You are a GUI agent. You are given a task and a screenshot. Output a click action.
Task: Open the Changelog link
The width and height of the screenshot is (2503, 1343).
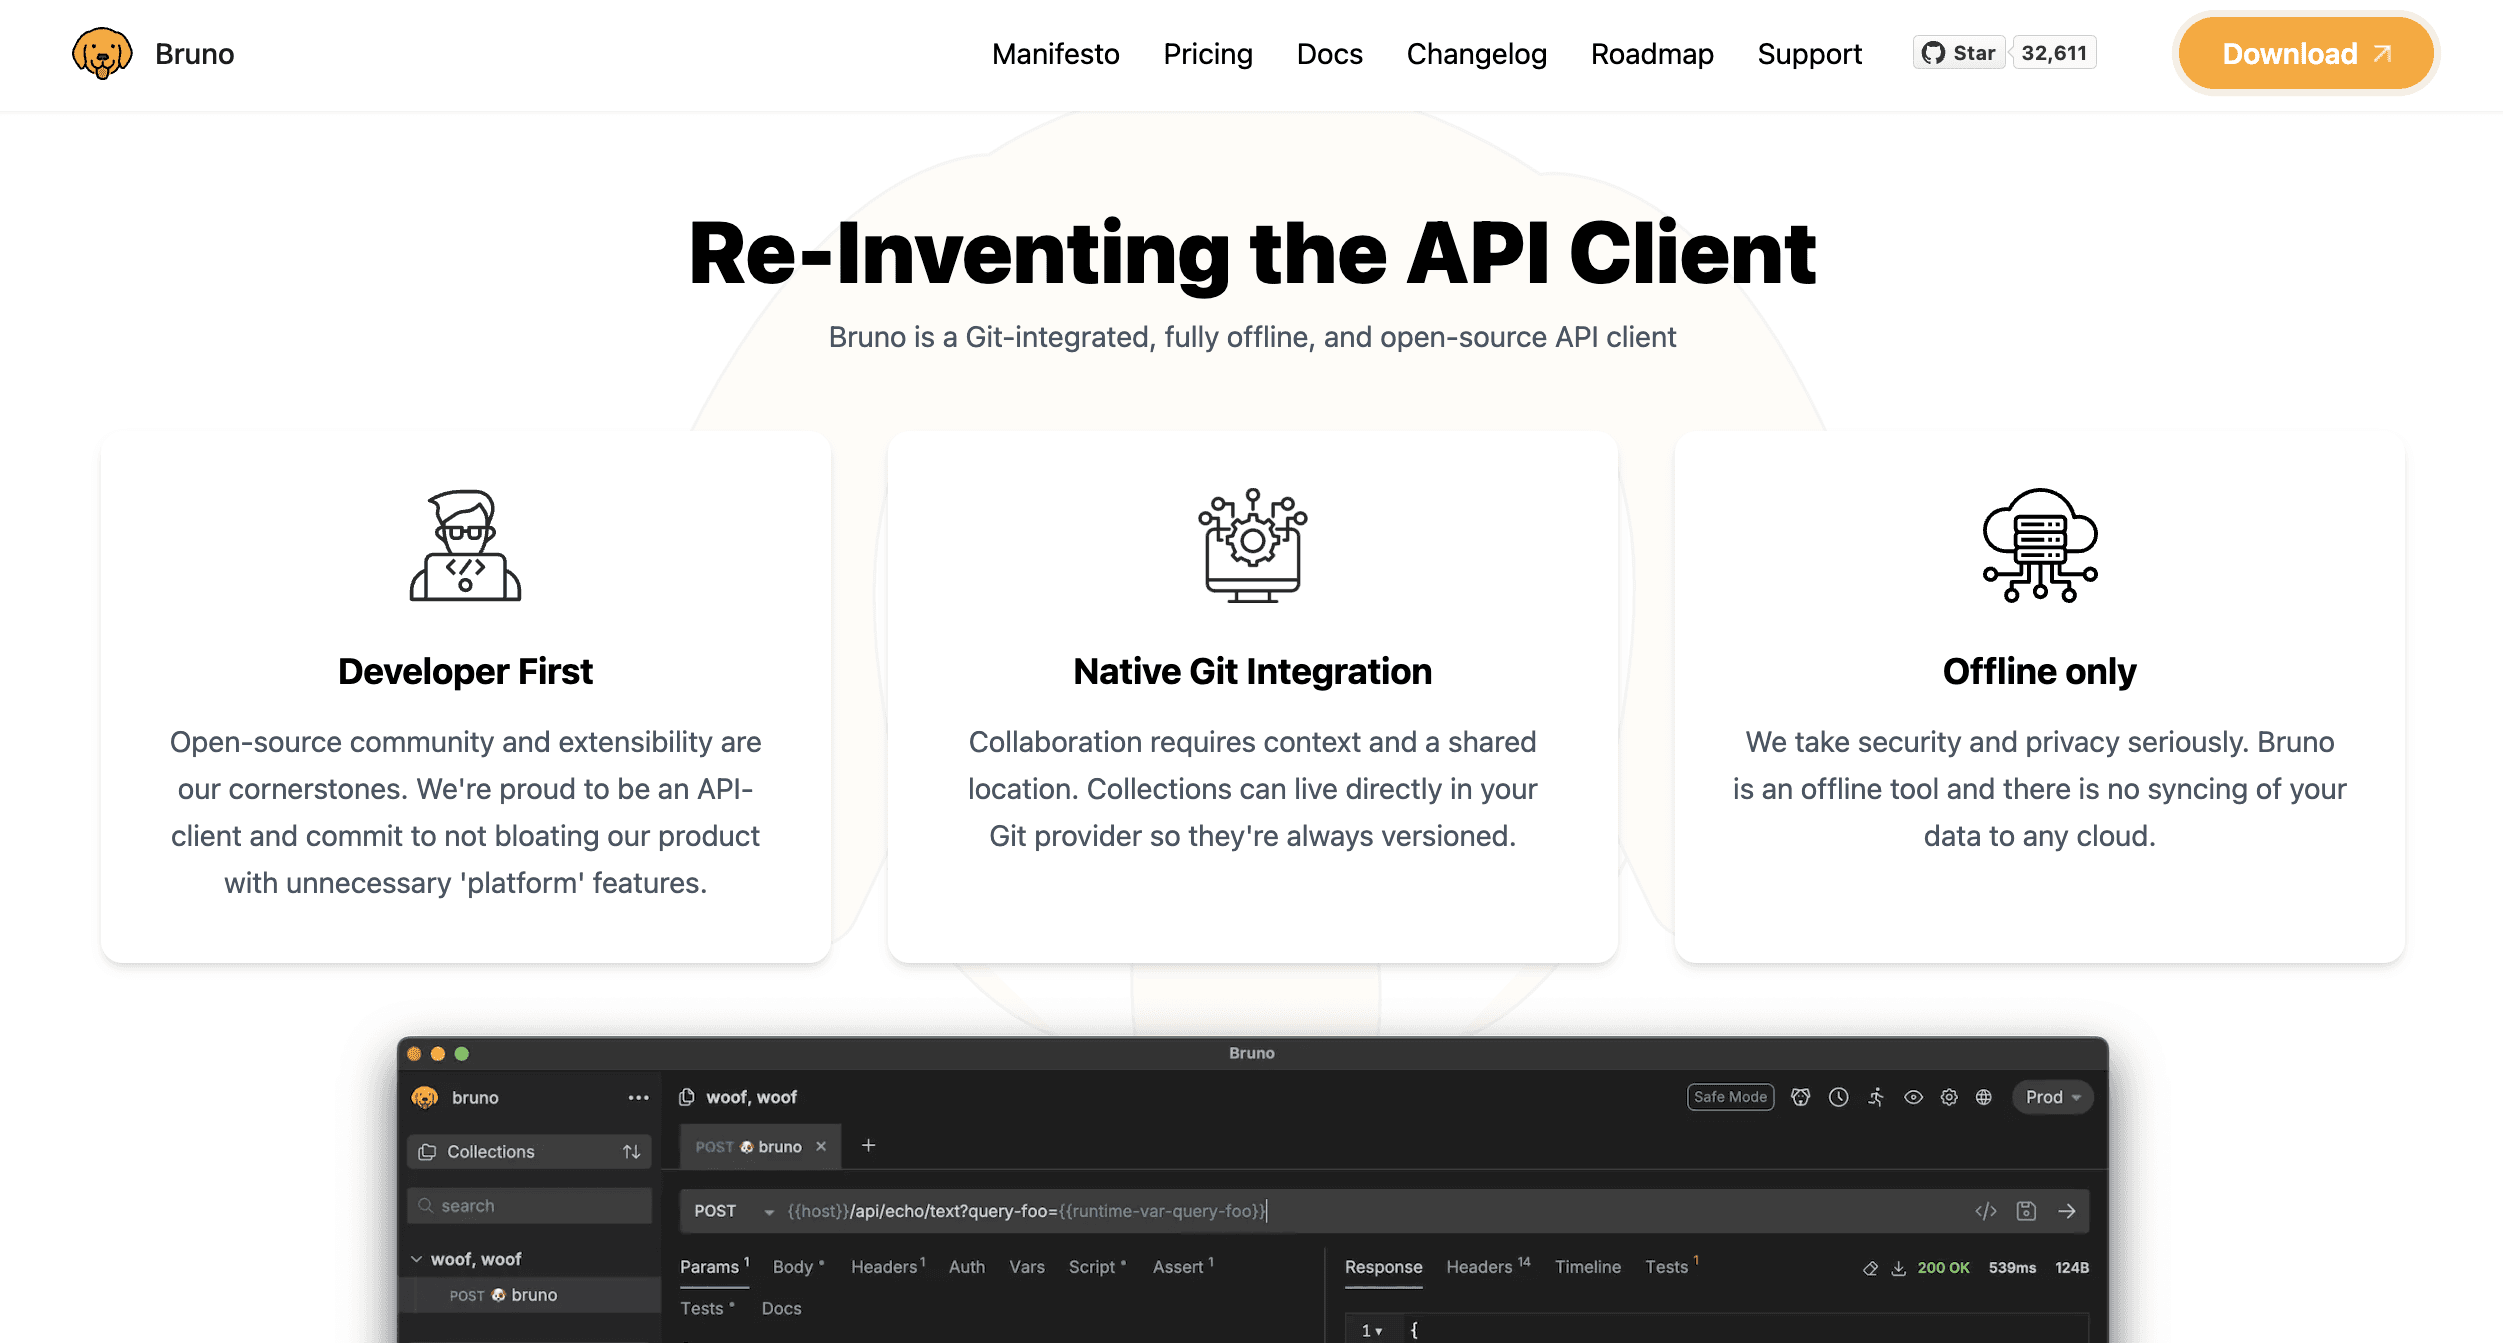click(1476, 54)
